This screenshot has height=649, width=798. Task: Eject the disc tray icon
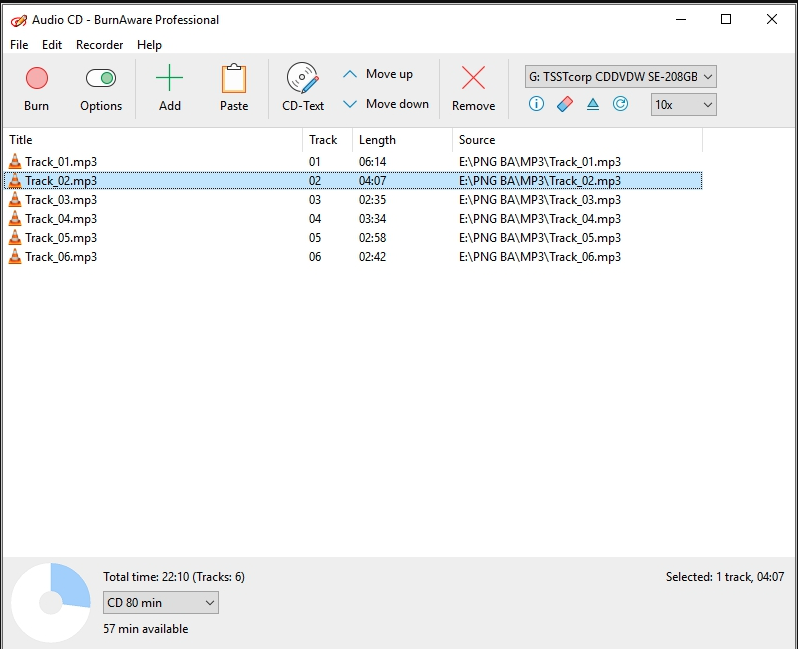[593, 104]
